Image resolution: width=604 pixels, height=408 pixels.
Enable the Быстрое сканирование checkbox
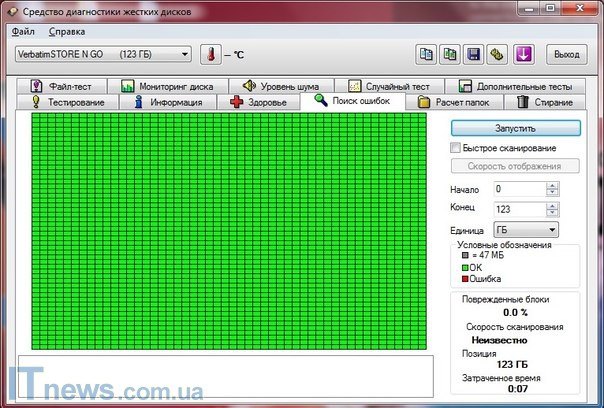pos(456,148)
